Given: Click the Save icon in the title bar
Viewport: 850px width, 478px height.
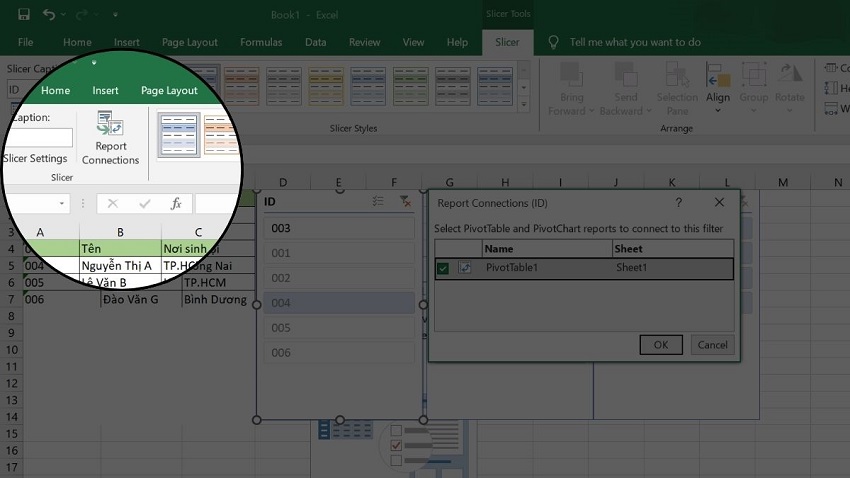Looking at the screenshot, I should (22, 15).
